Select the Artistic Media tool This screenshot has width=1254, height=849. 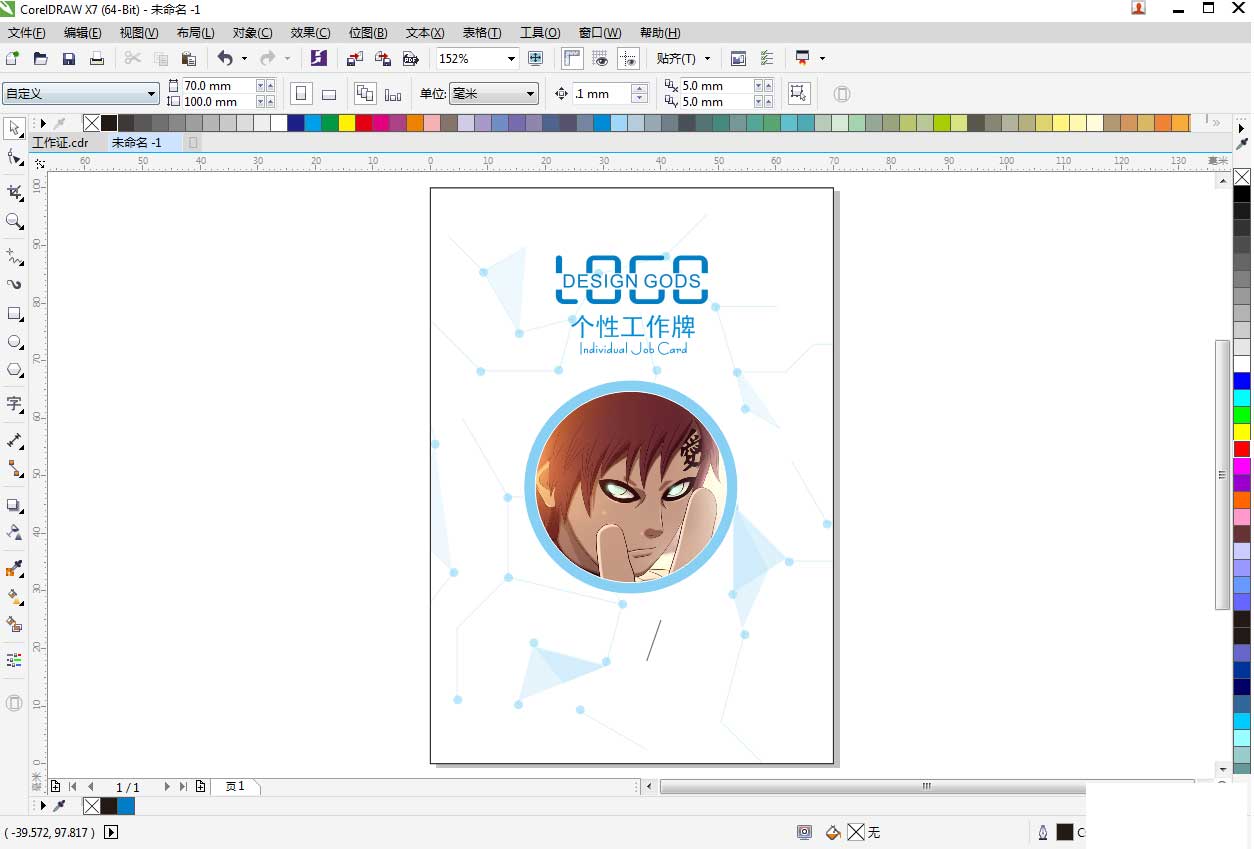pos(14,284)
